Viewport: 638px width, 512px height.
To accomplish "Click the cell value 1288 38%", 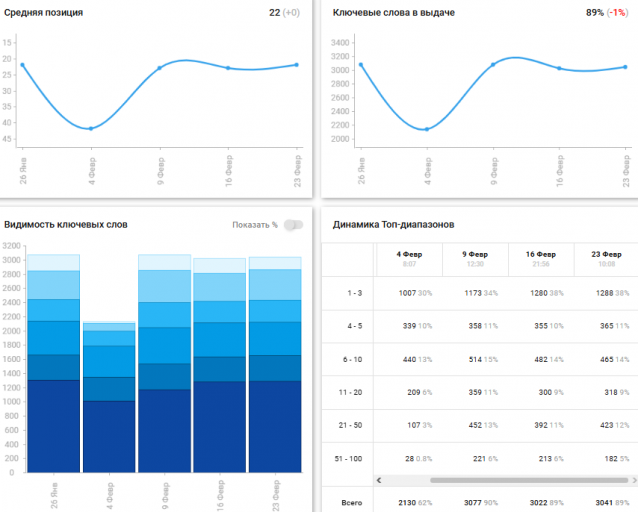I will pos(613,293).
